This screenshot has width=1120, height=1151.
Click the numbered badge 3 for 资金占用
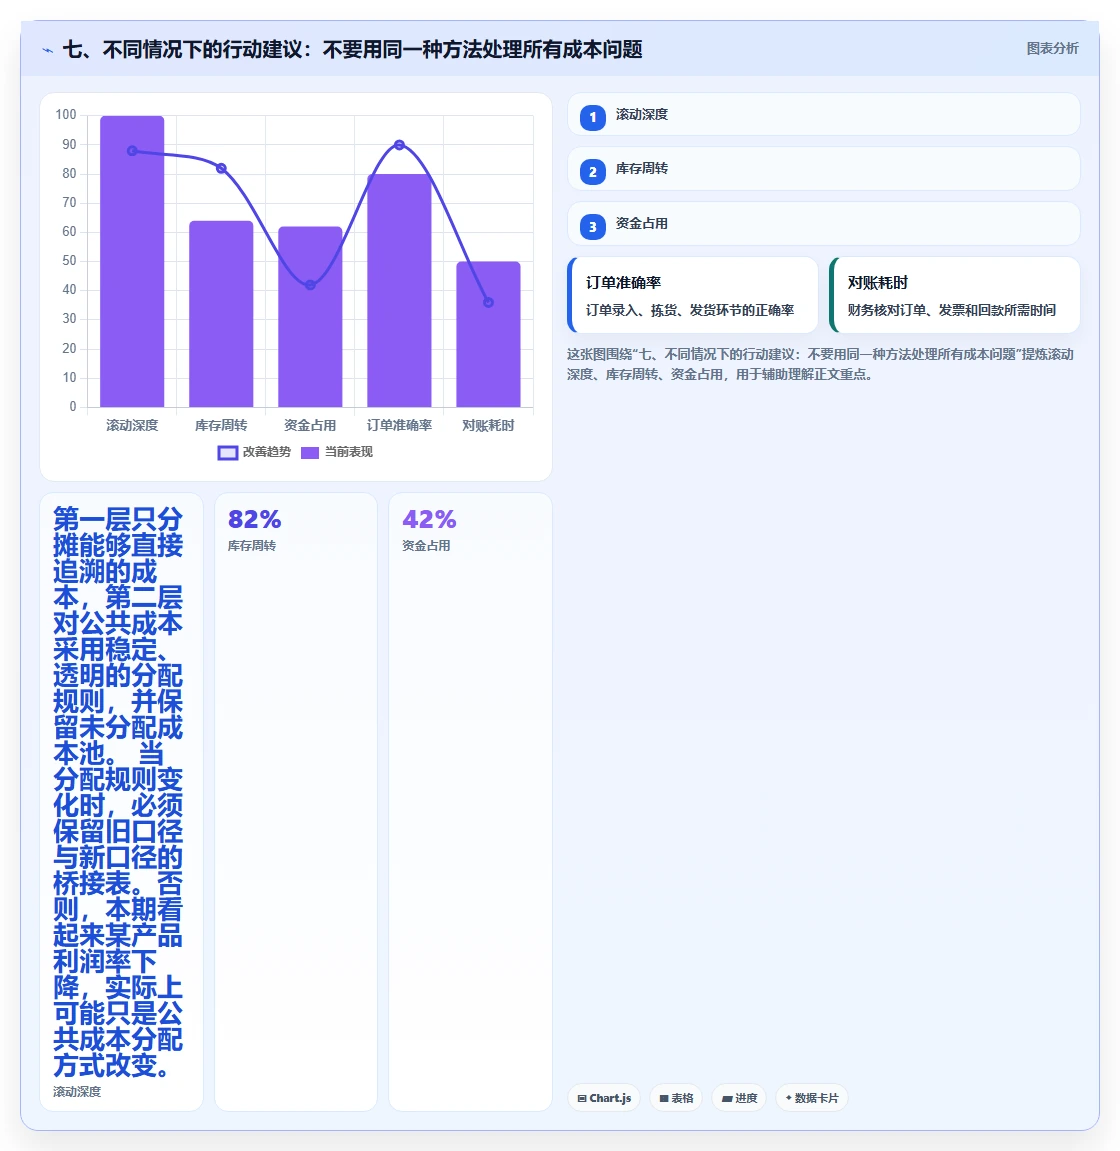592,227
